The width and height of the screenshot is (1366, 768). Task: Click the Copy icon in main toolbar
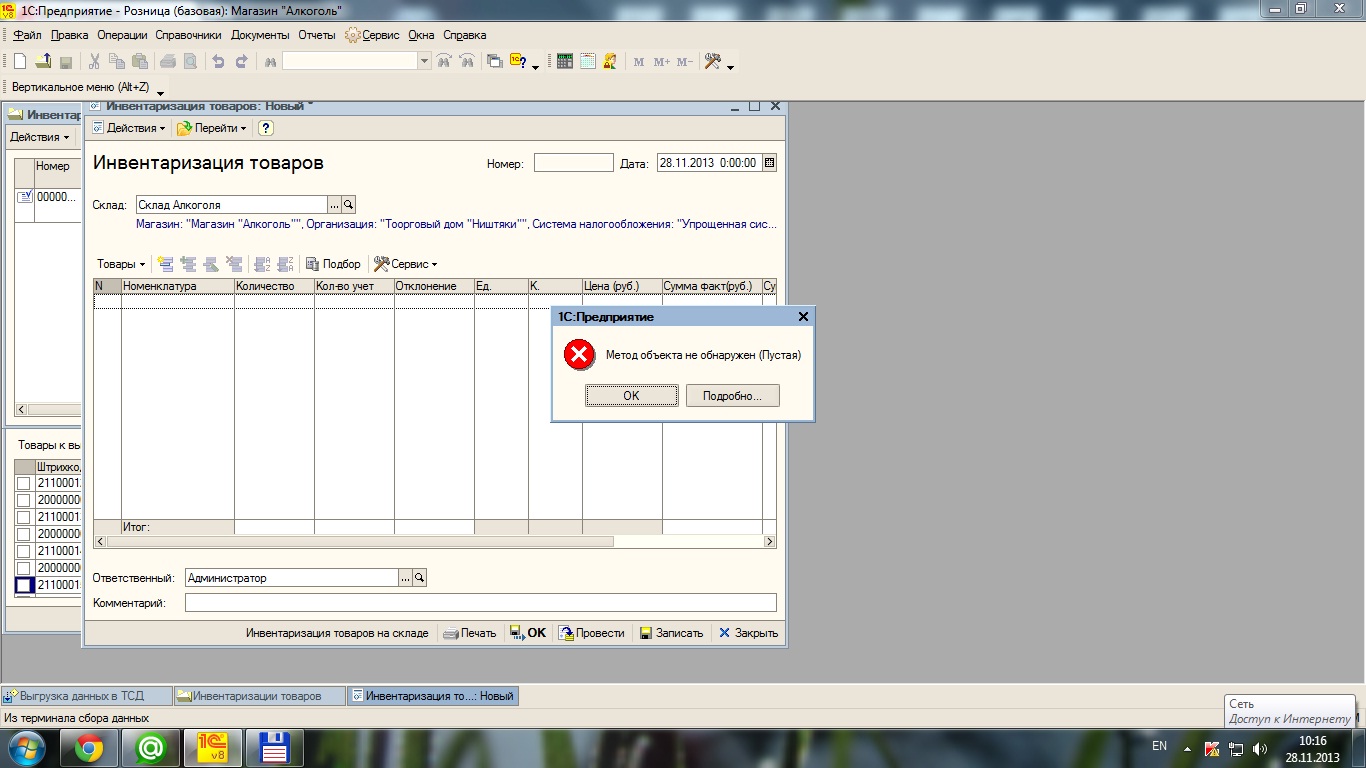[118, 62]
